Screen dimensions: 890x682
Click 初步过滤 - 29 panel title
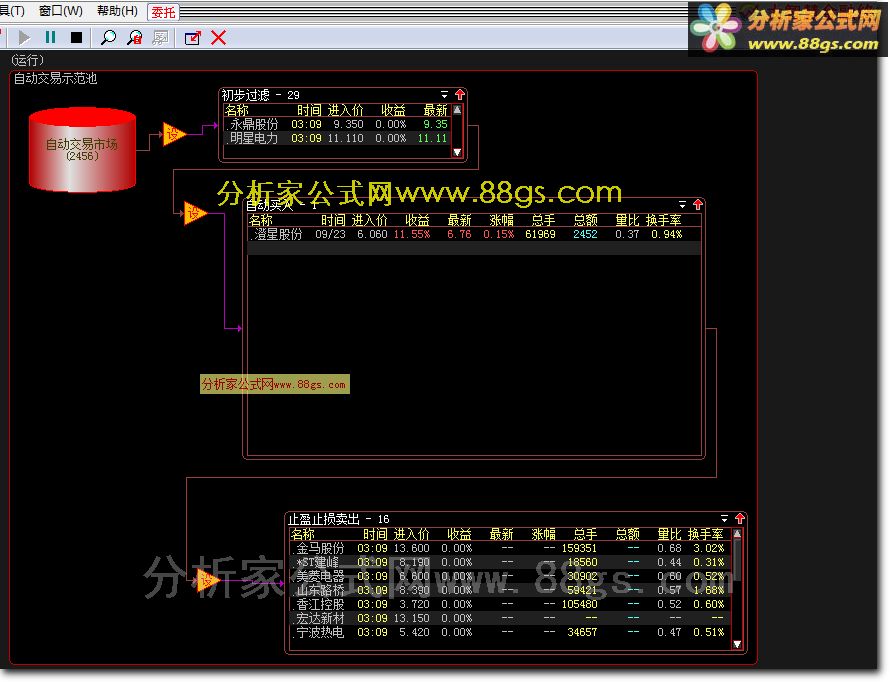(x=261, y=95)
